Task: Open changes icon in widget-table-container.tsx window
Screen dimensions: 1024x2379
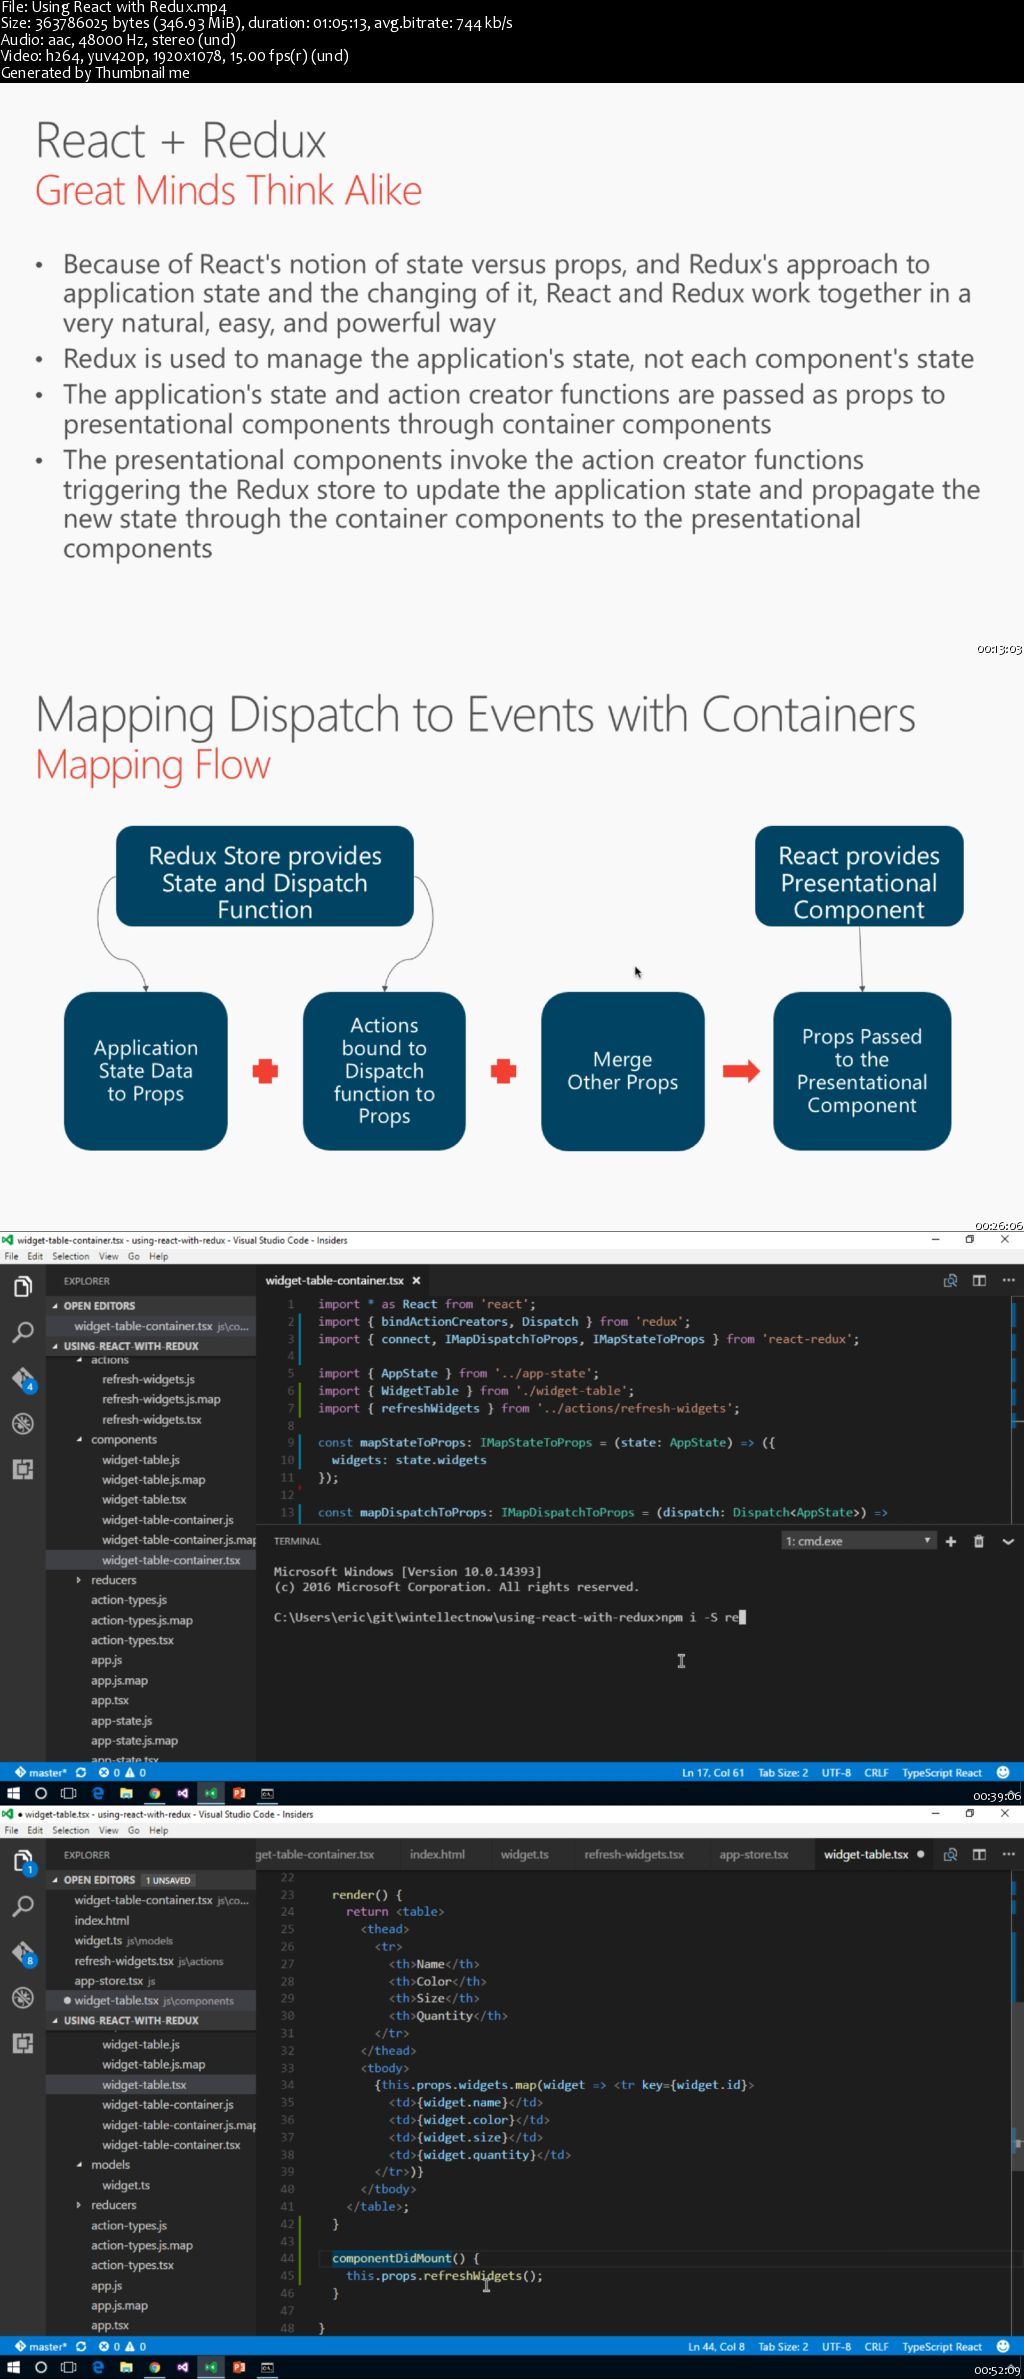Action: click(x=951, y=1280)
